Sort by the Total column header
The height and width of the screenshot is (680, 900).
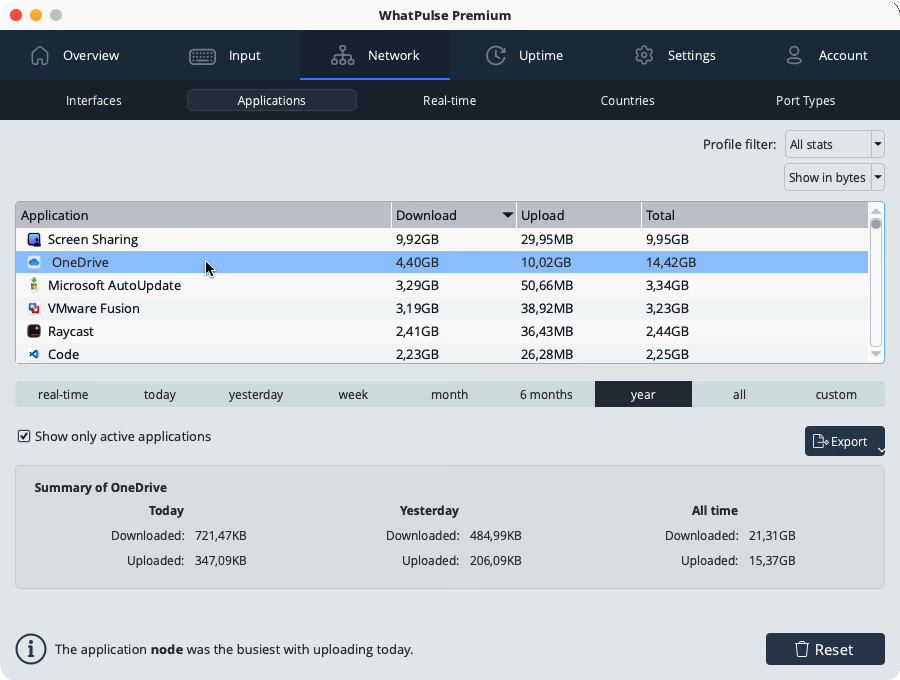point(754,215)
